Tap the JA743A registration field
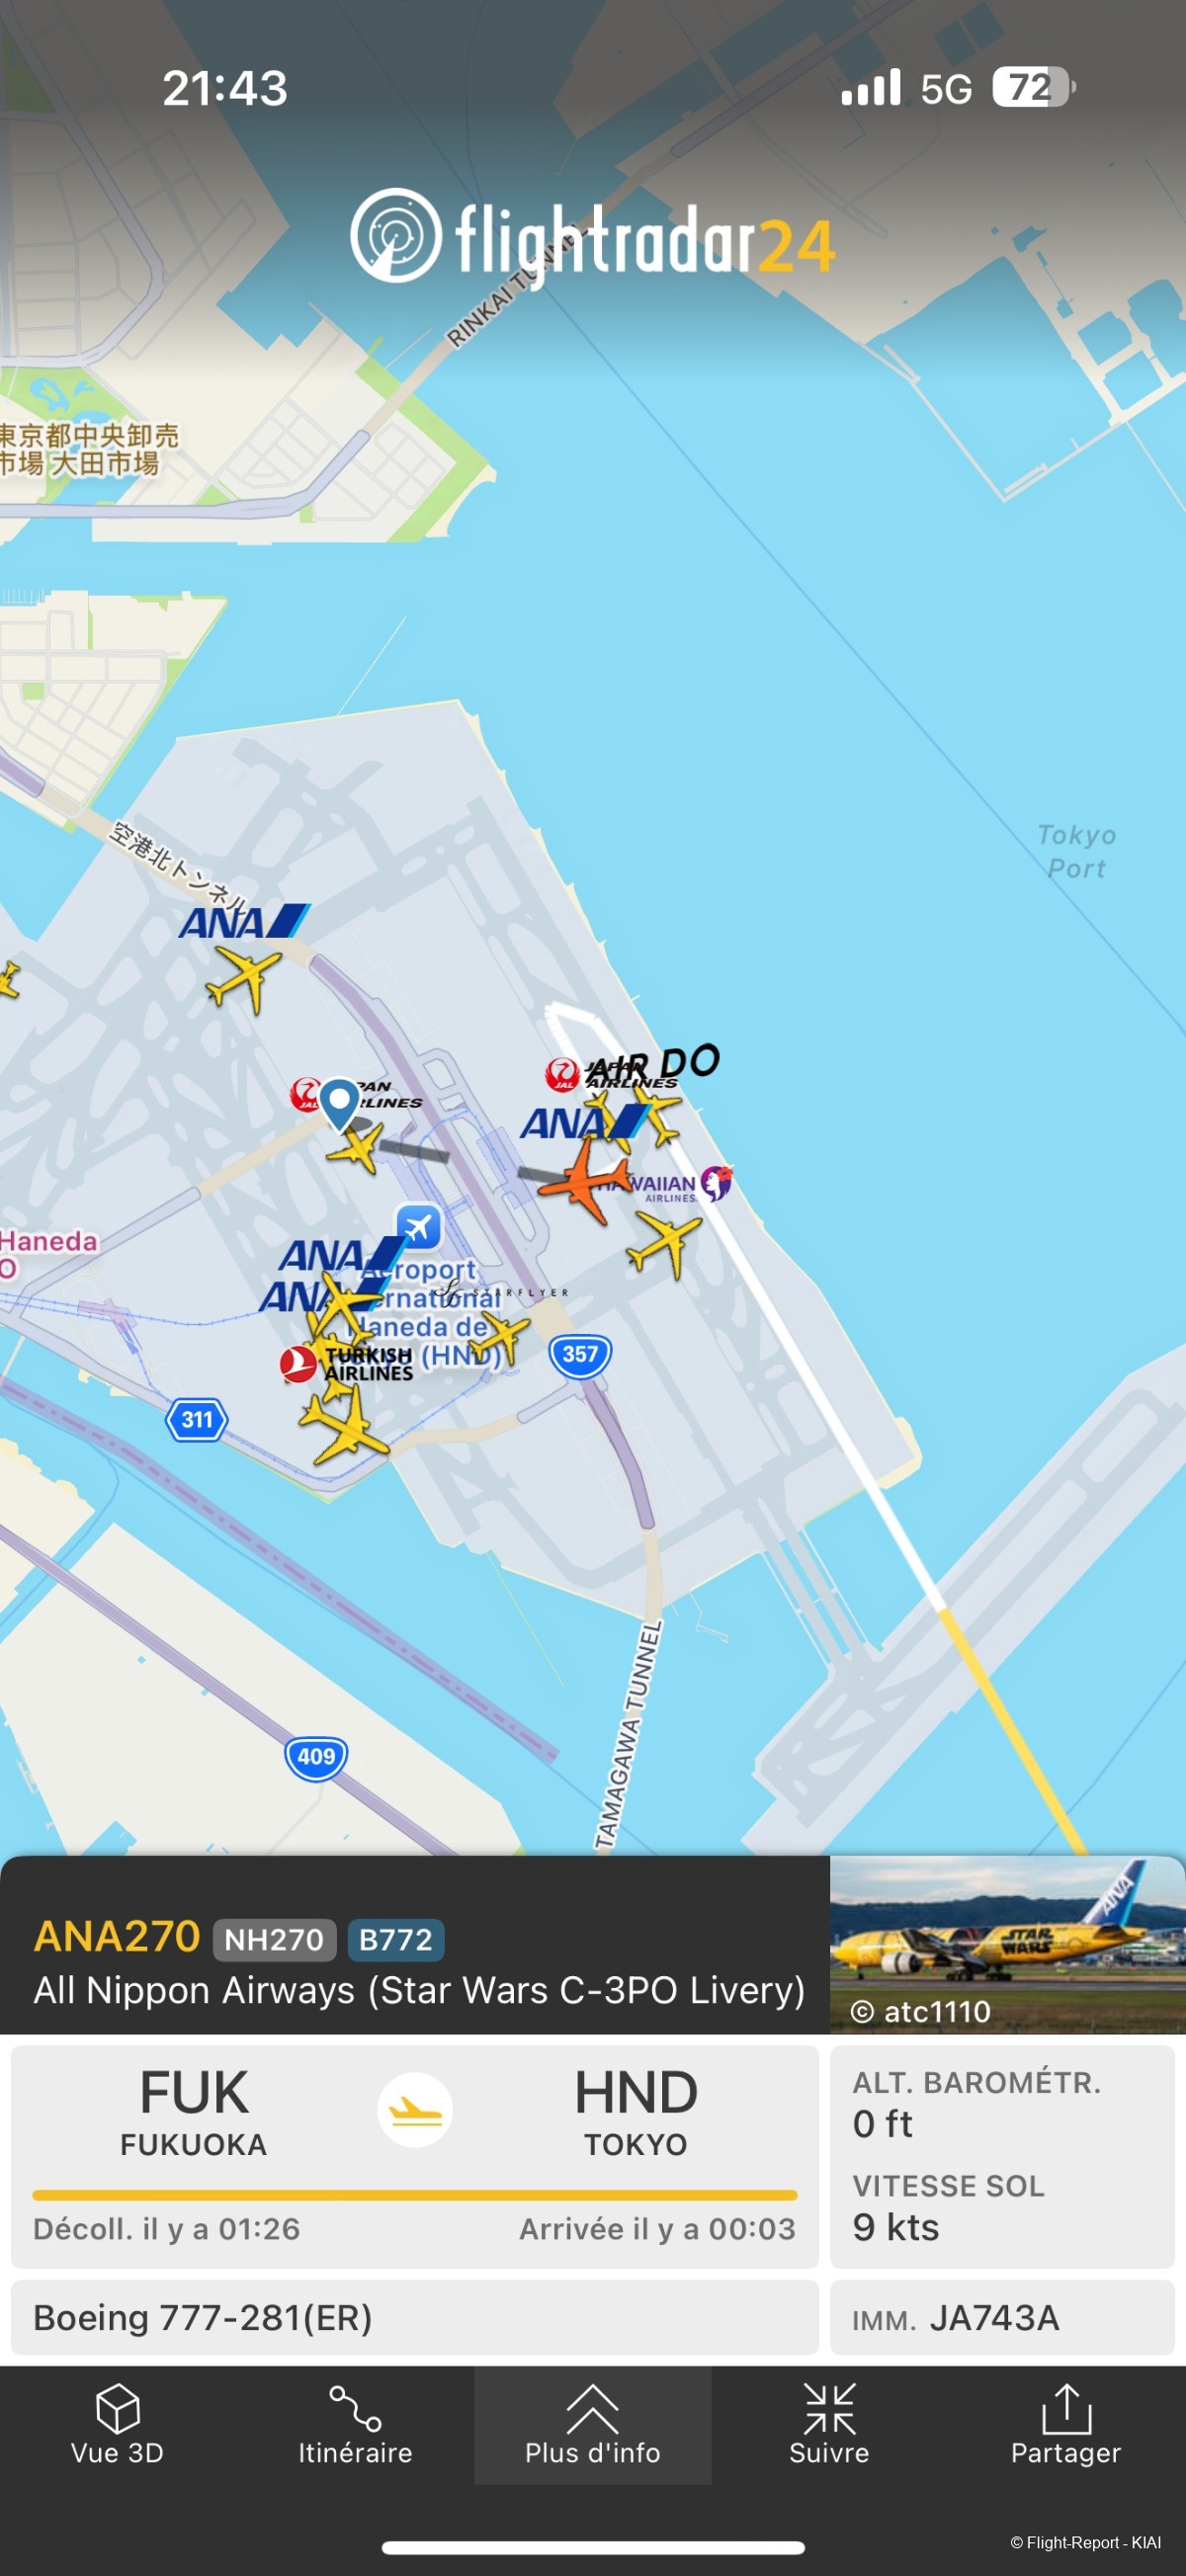This screenshot has height=2576, width=1186. (1002, 2318)
